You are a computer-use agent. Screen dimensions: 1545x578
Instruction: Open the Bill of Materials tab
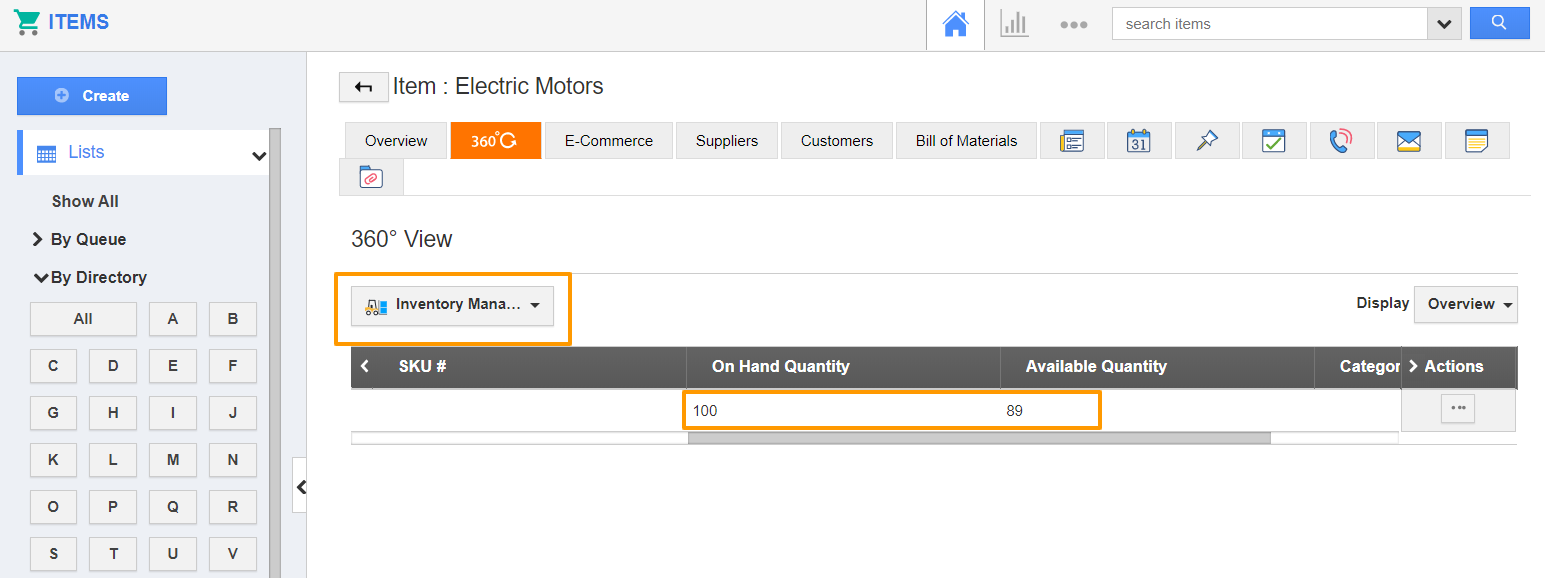pos(966,140)
